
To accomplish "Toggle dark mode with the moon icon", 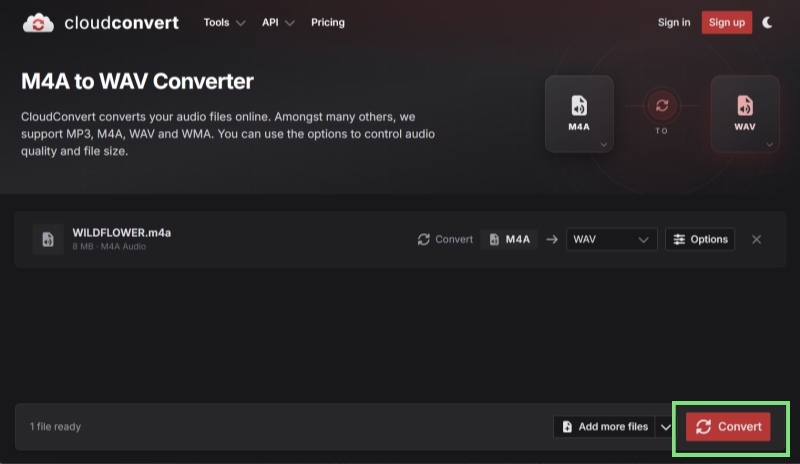I will (767, 22).
